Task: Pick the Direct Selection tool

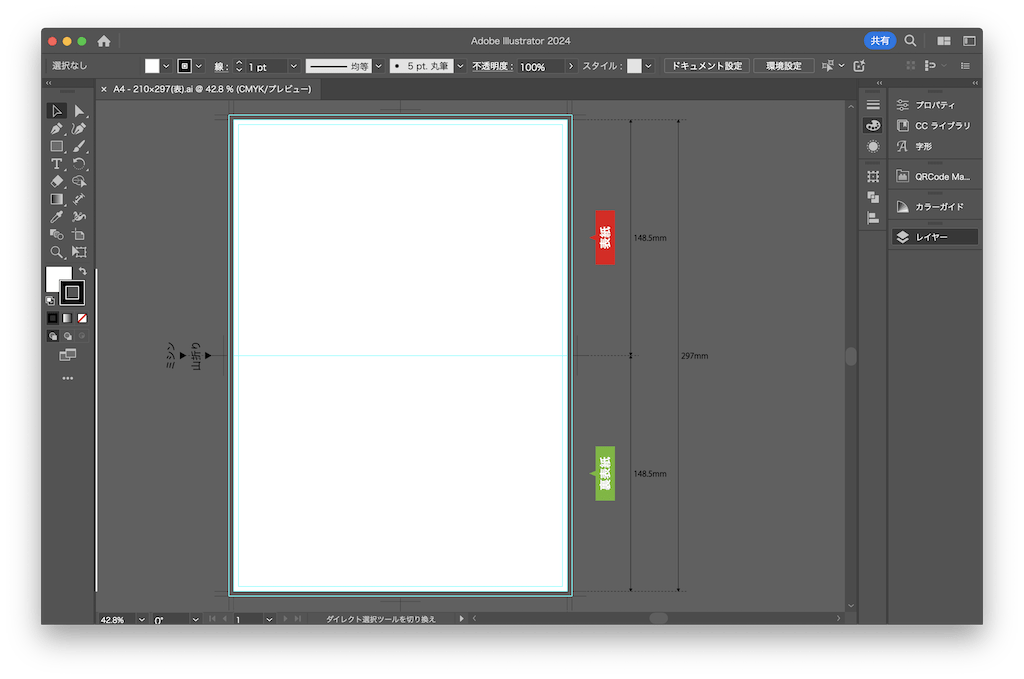Action: pos(79,110)
